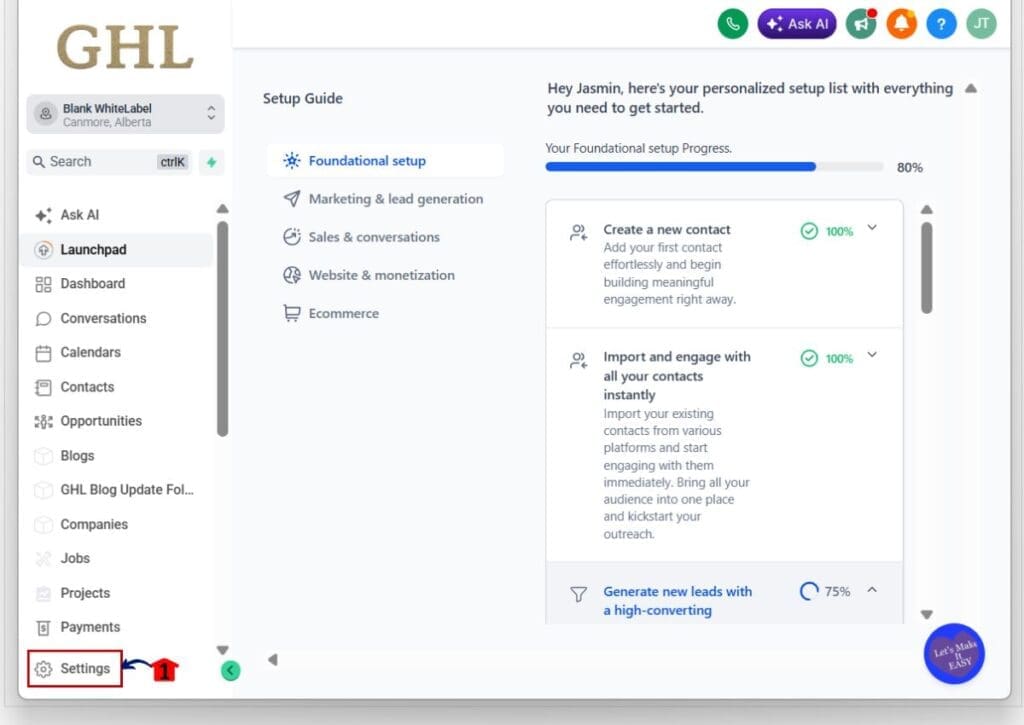
Task: Open Settings at the sidebar bottom
Action: point(74,668)
